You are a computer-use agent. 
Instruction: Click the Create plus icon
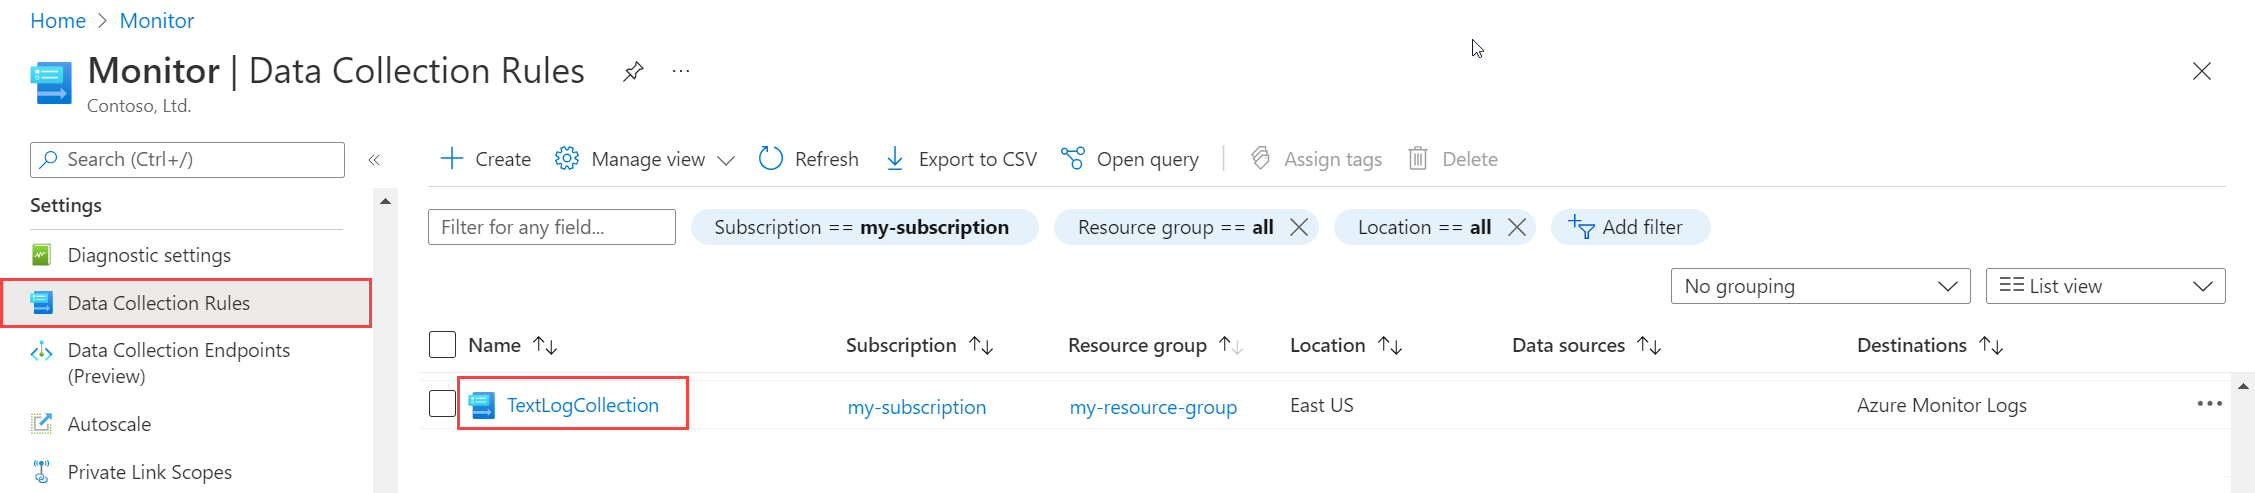click(452, 159)
